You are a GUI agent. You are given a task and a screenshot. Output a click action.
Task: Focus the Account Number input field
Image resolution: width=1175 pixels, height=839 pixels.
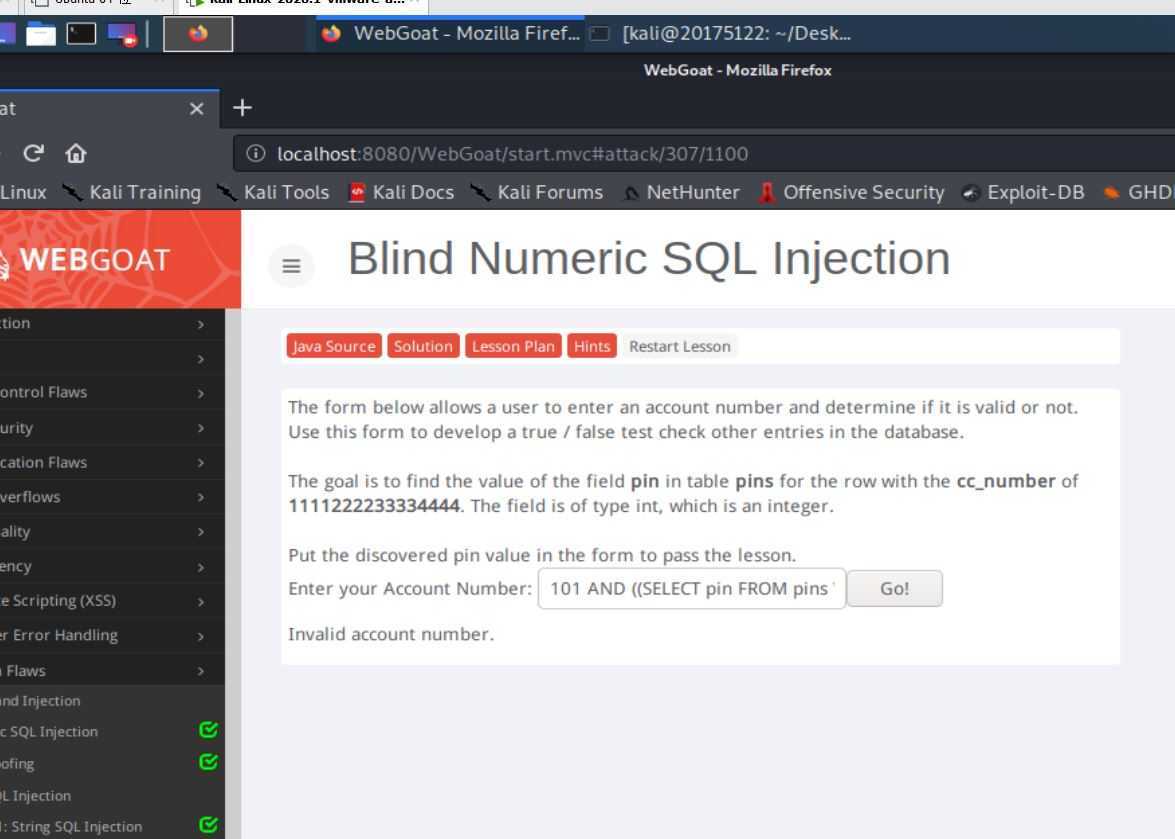692,589
